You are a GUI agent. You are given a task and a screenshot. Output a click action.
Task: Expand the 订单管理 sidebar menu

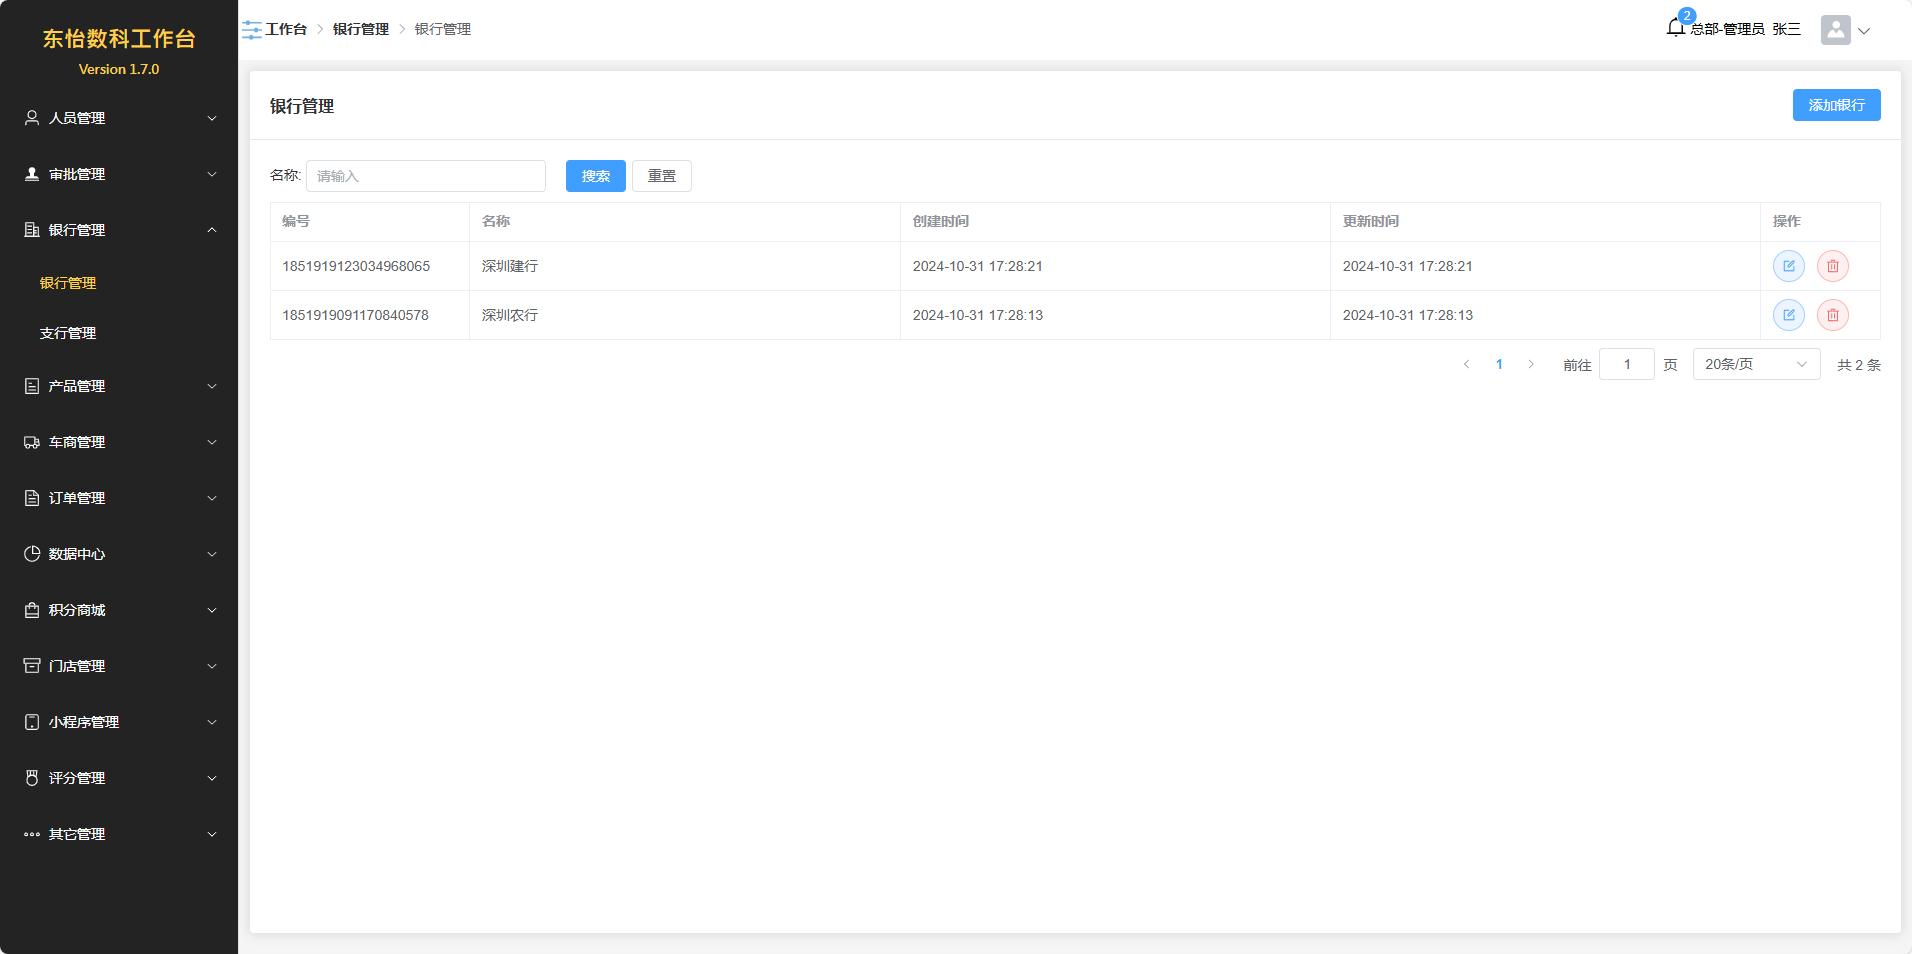point(119,498)
